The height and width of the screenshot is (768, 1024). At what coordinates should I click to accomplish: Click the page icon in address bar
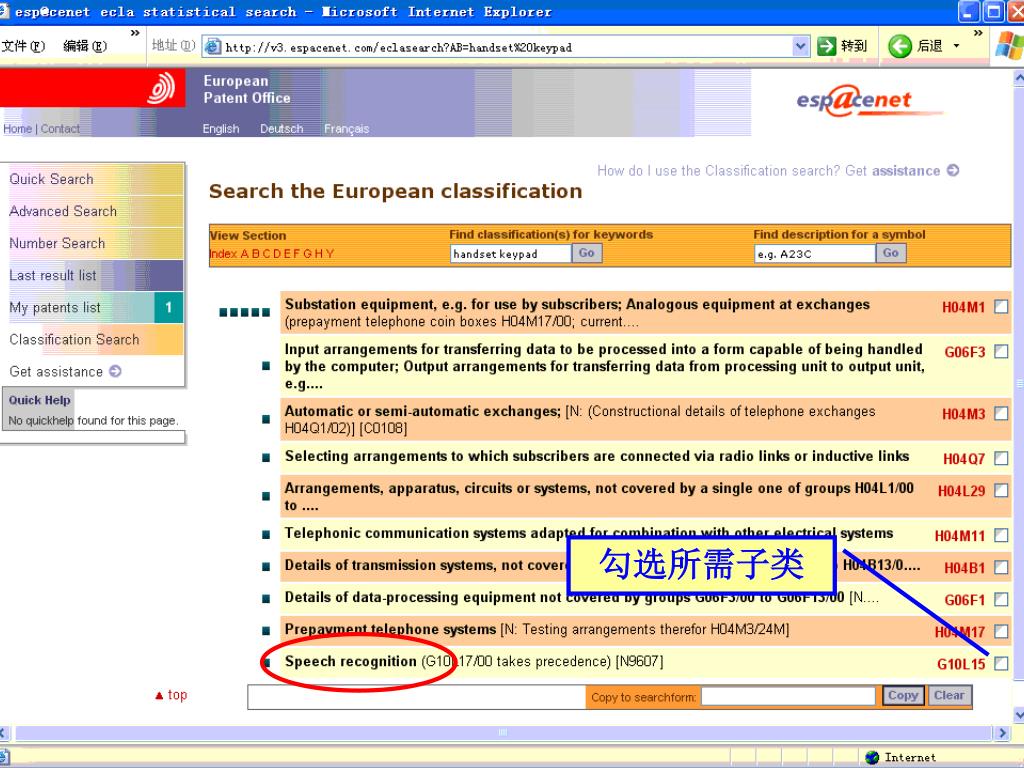pos(212,46)
